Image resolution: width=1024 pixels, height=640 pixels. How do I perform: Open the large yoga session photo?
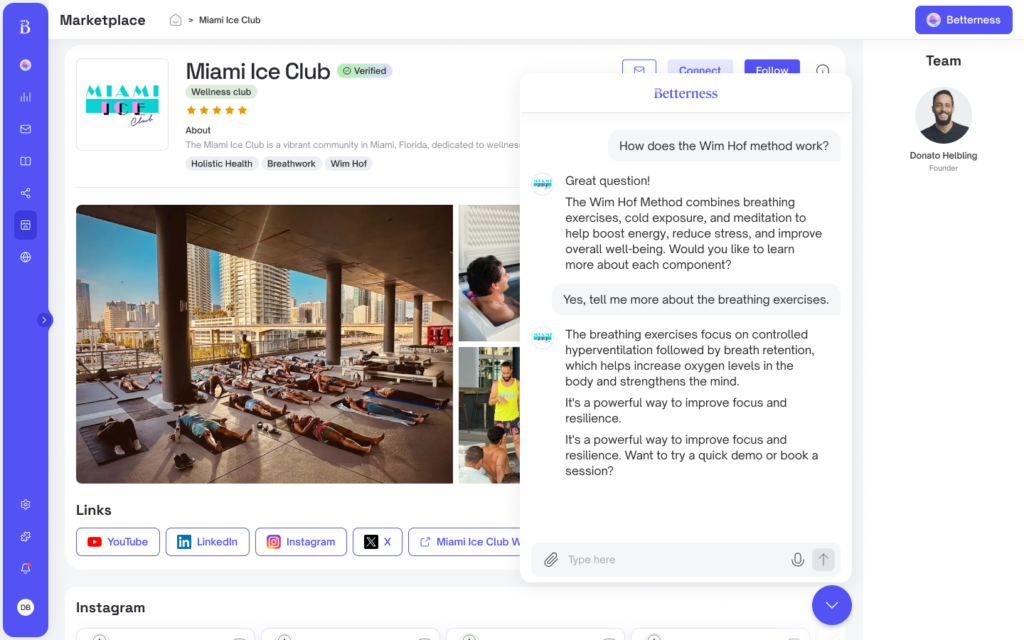[264, 344]
